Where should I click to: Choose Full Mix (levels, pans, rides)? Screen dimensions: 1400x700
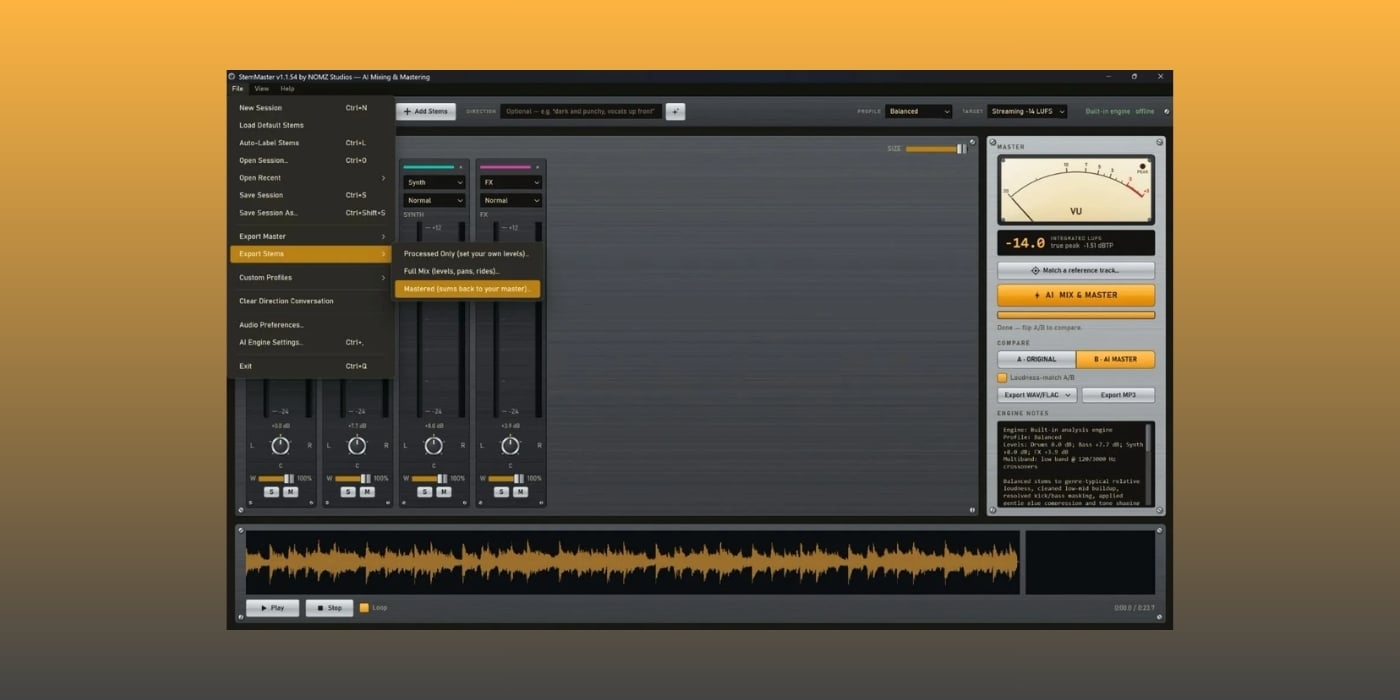468,271
